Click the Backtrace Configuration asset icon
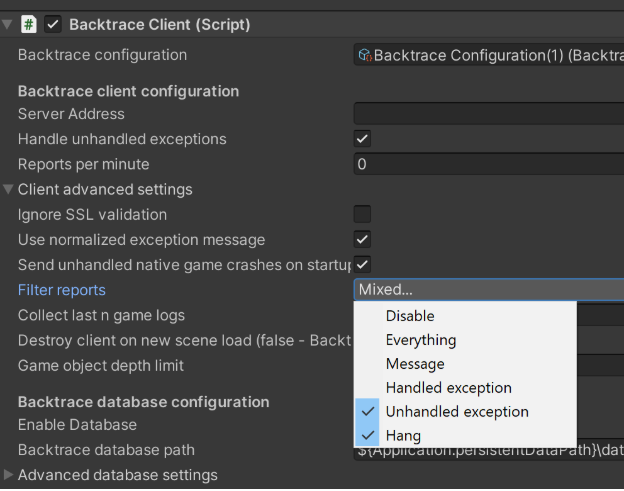This screenshot has width=624, height=491. coord(365,55)
